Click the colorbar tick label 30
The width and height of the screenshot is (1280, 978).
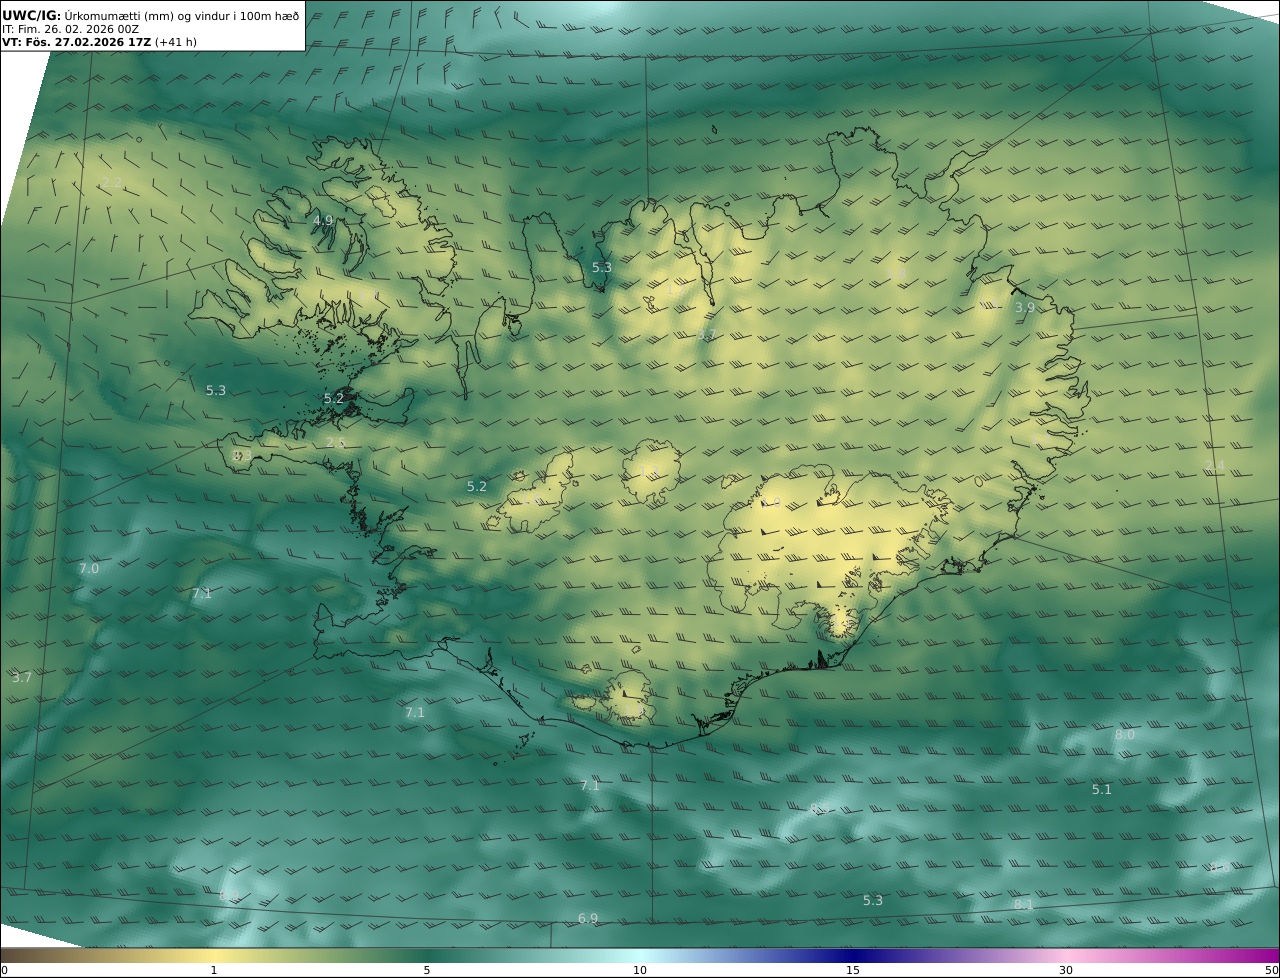[1066, 970]
